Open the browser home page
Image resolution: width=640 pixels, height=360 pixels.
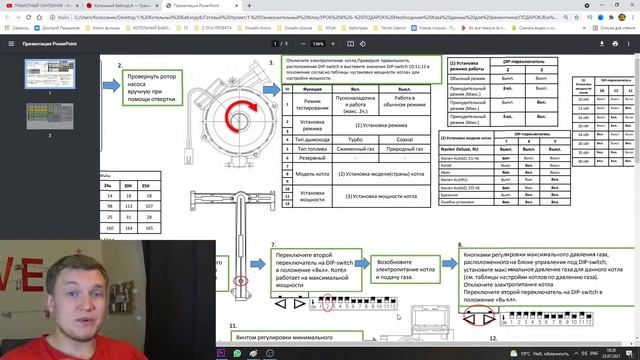tap(39, 18)
